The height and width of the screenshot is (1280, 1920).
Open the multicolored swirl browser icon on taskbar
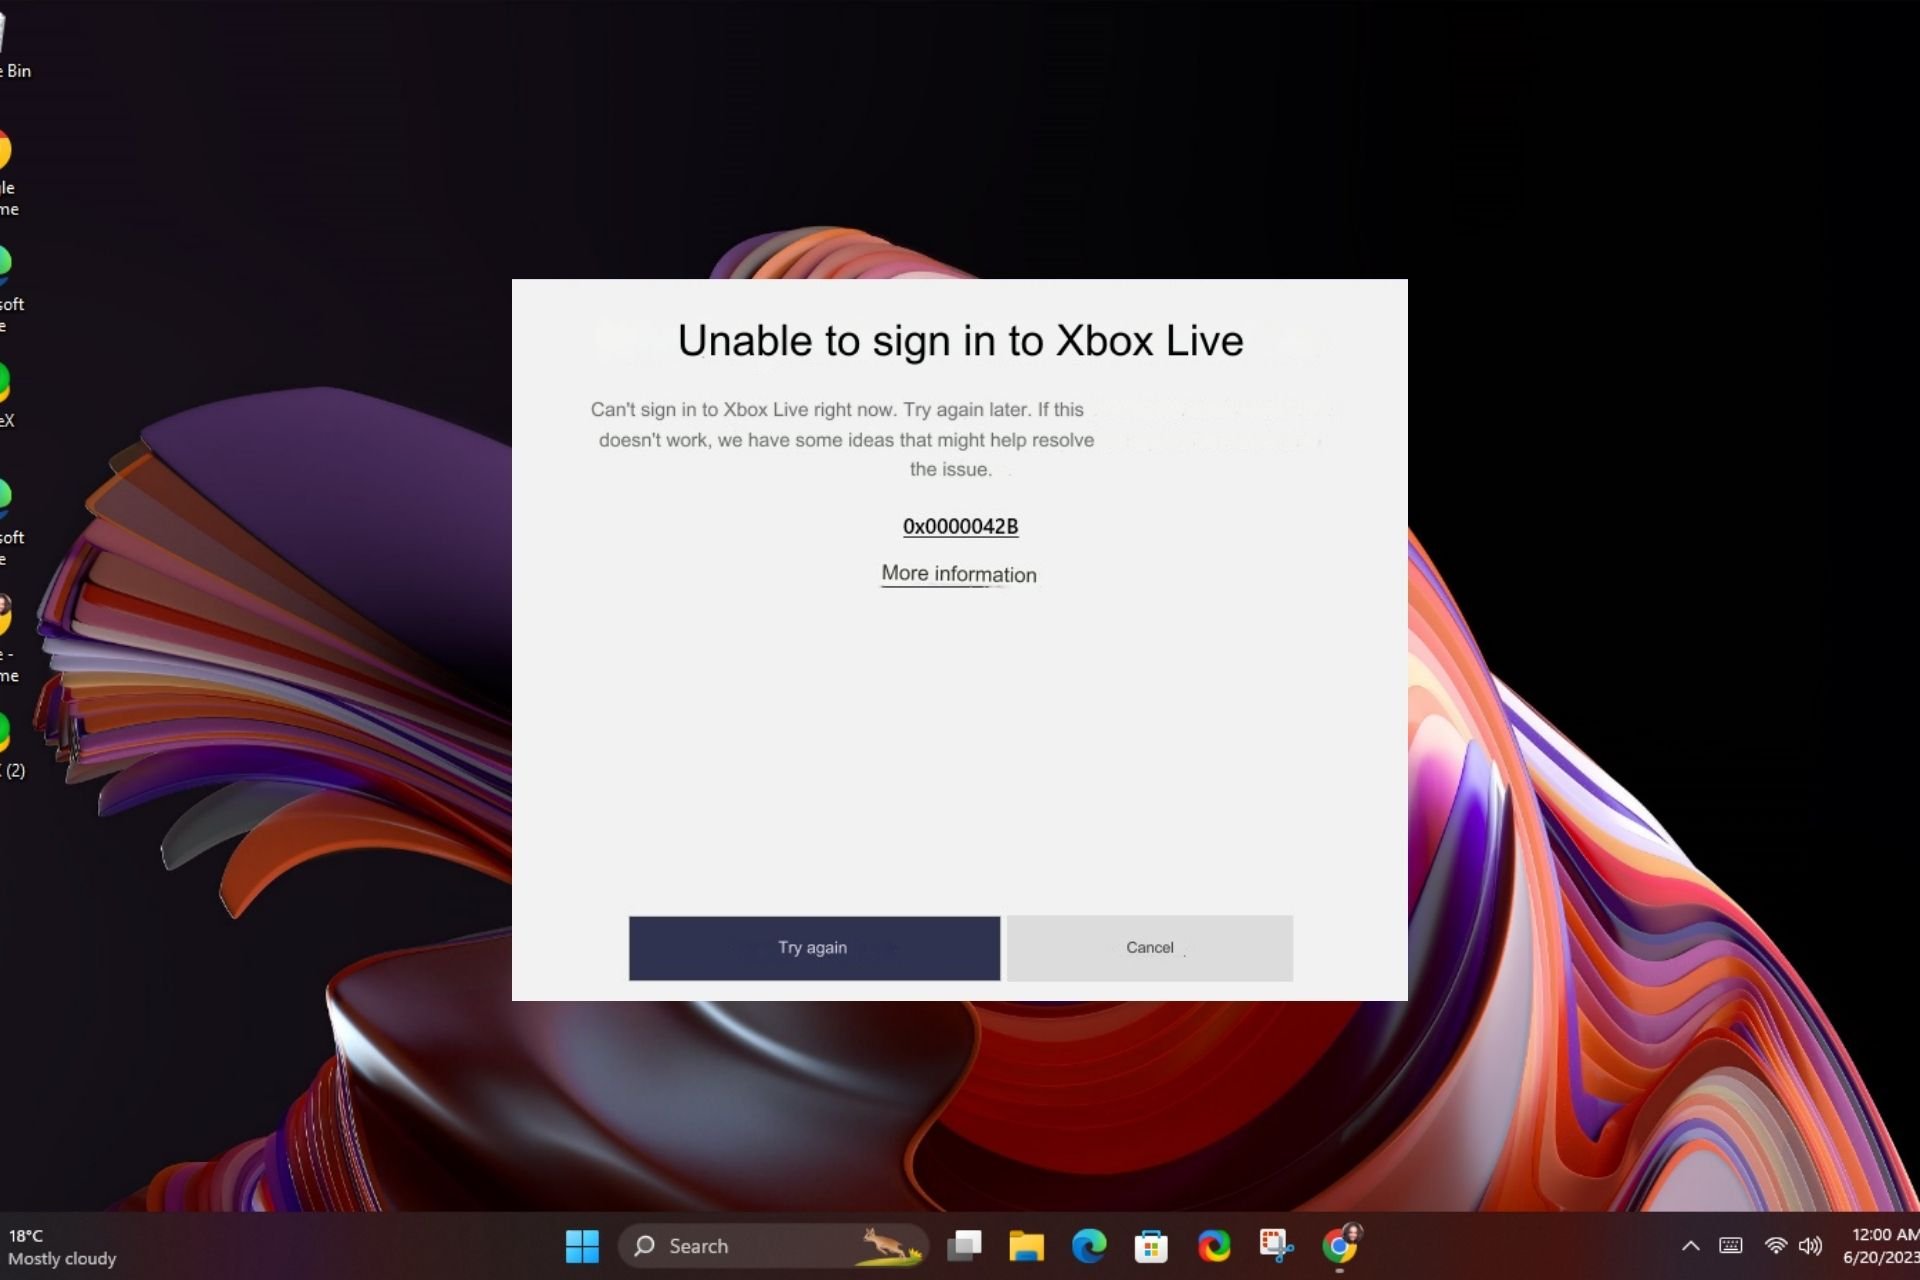click(x=1214, y=1246)
